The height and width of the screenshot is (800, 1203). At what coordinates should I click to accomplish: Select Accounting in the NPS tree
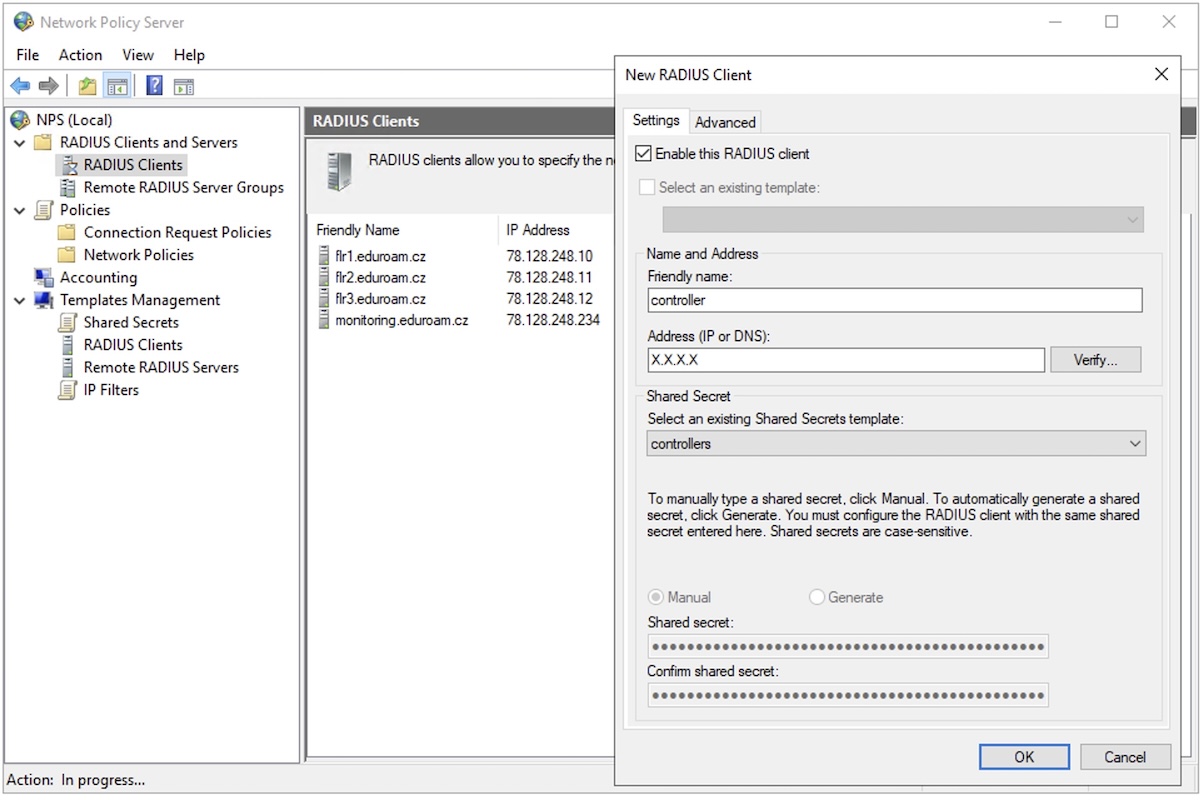coord(98,277)
